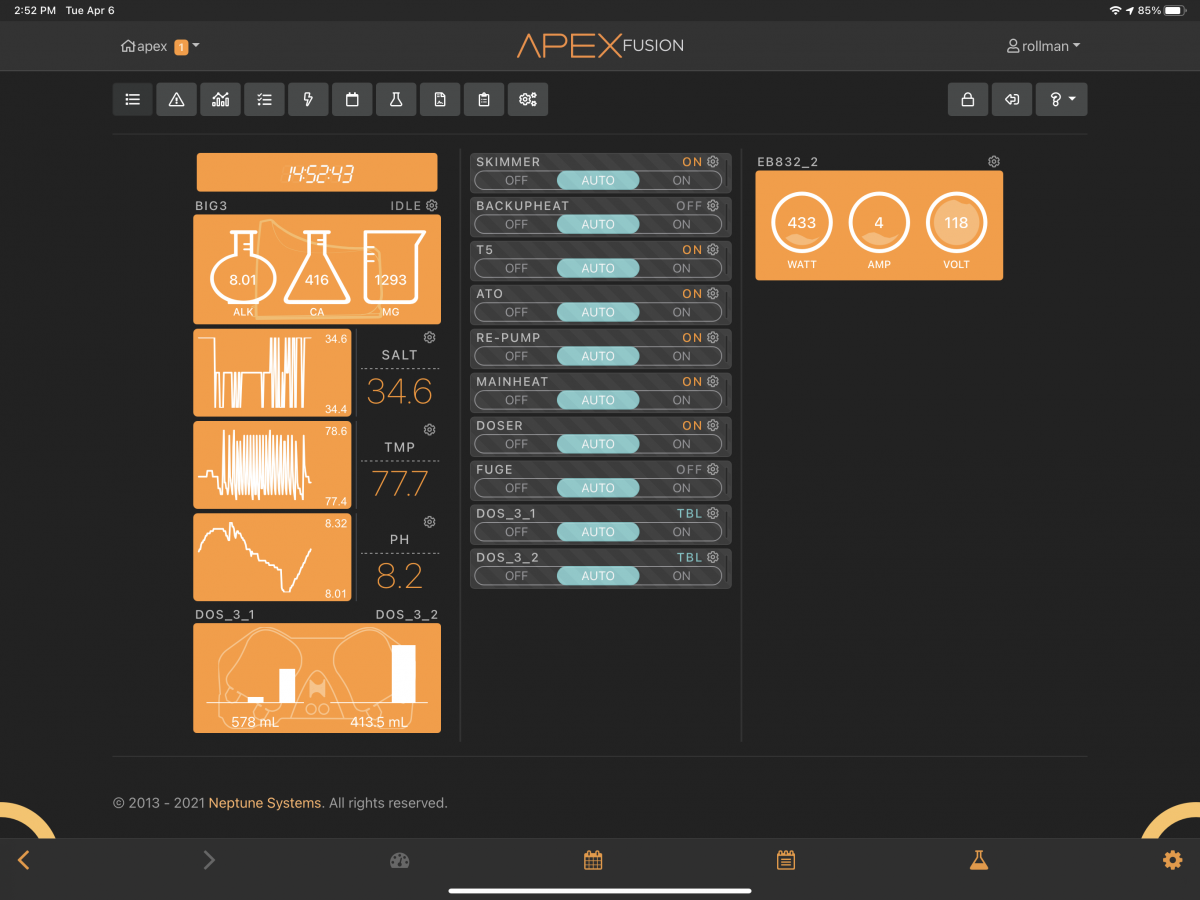Open the DOS dosing volume tile
Viewport: 1200px width, 900px height.
tap(317, 678)
